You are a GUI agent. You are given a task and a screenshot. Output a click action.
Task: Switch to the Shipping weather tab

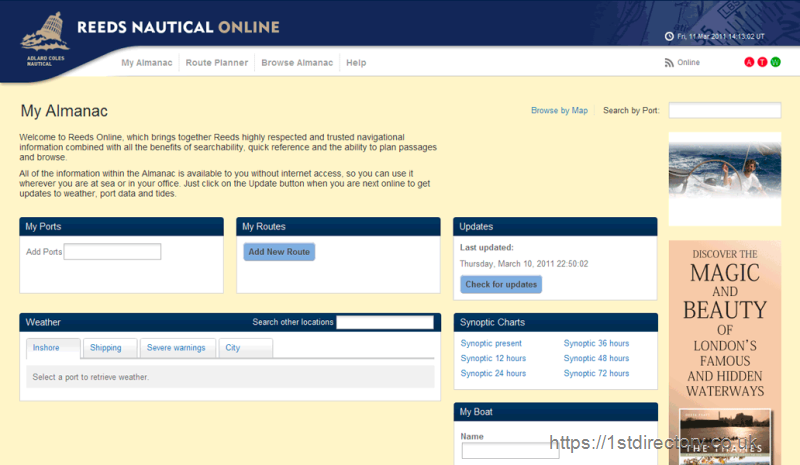click(x=110, y=348)
